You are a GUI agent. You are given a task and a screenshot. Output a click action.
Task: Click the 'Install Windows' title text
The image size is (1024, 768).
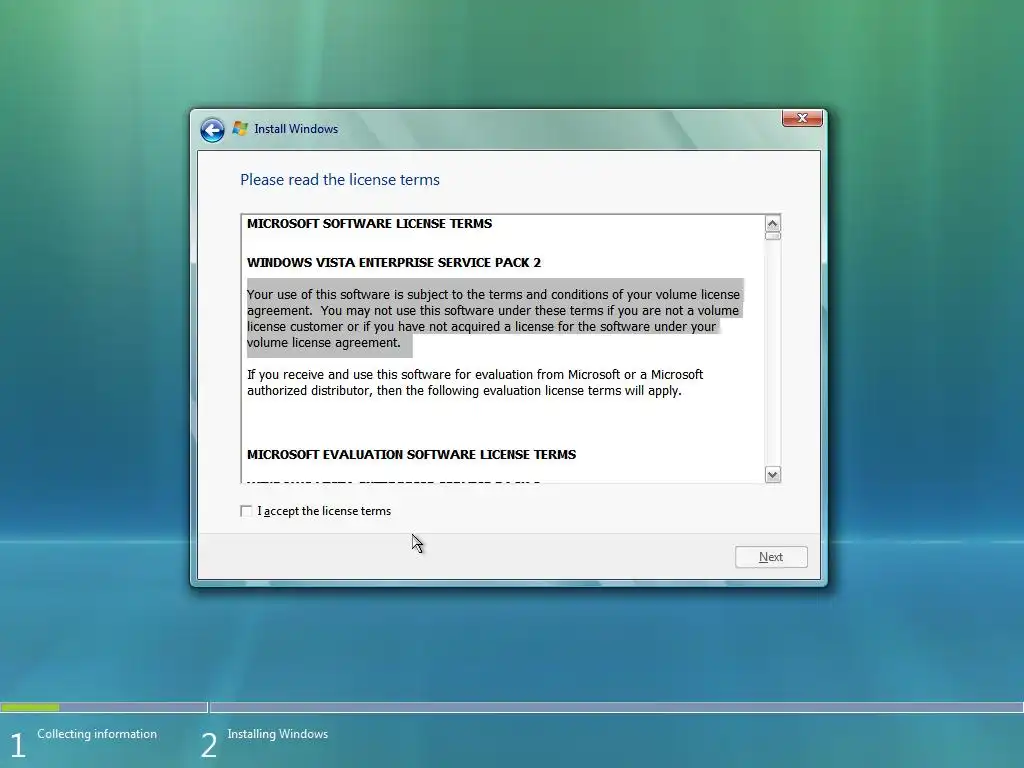[x=296, y=129]
